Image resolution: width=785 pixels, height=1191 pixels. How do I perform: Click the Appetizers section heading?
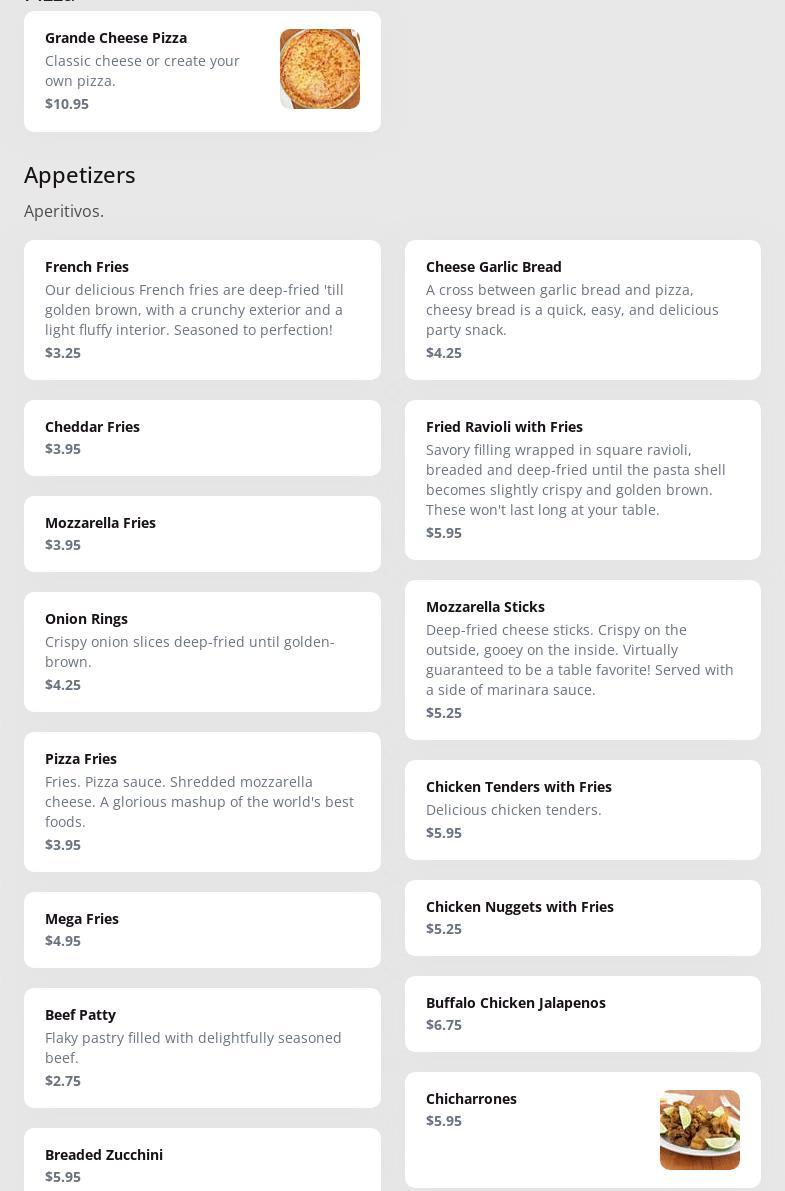(80, 175)
